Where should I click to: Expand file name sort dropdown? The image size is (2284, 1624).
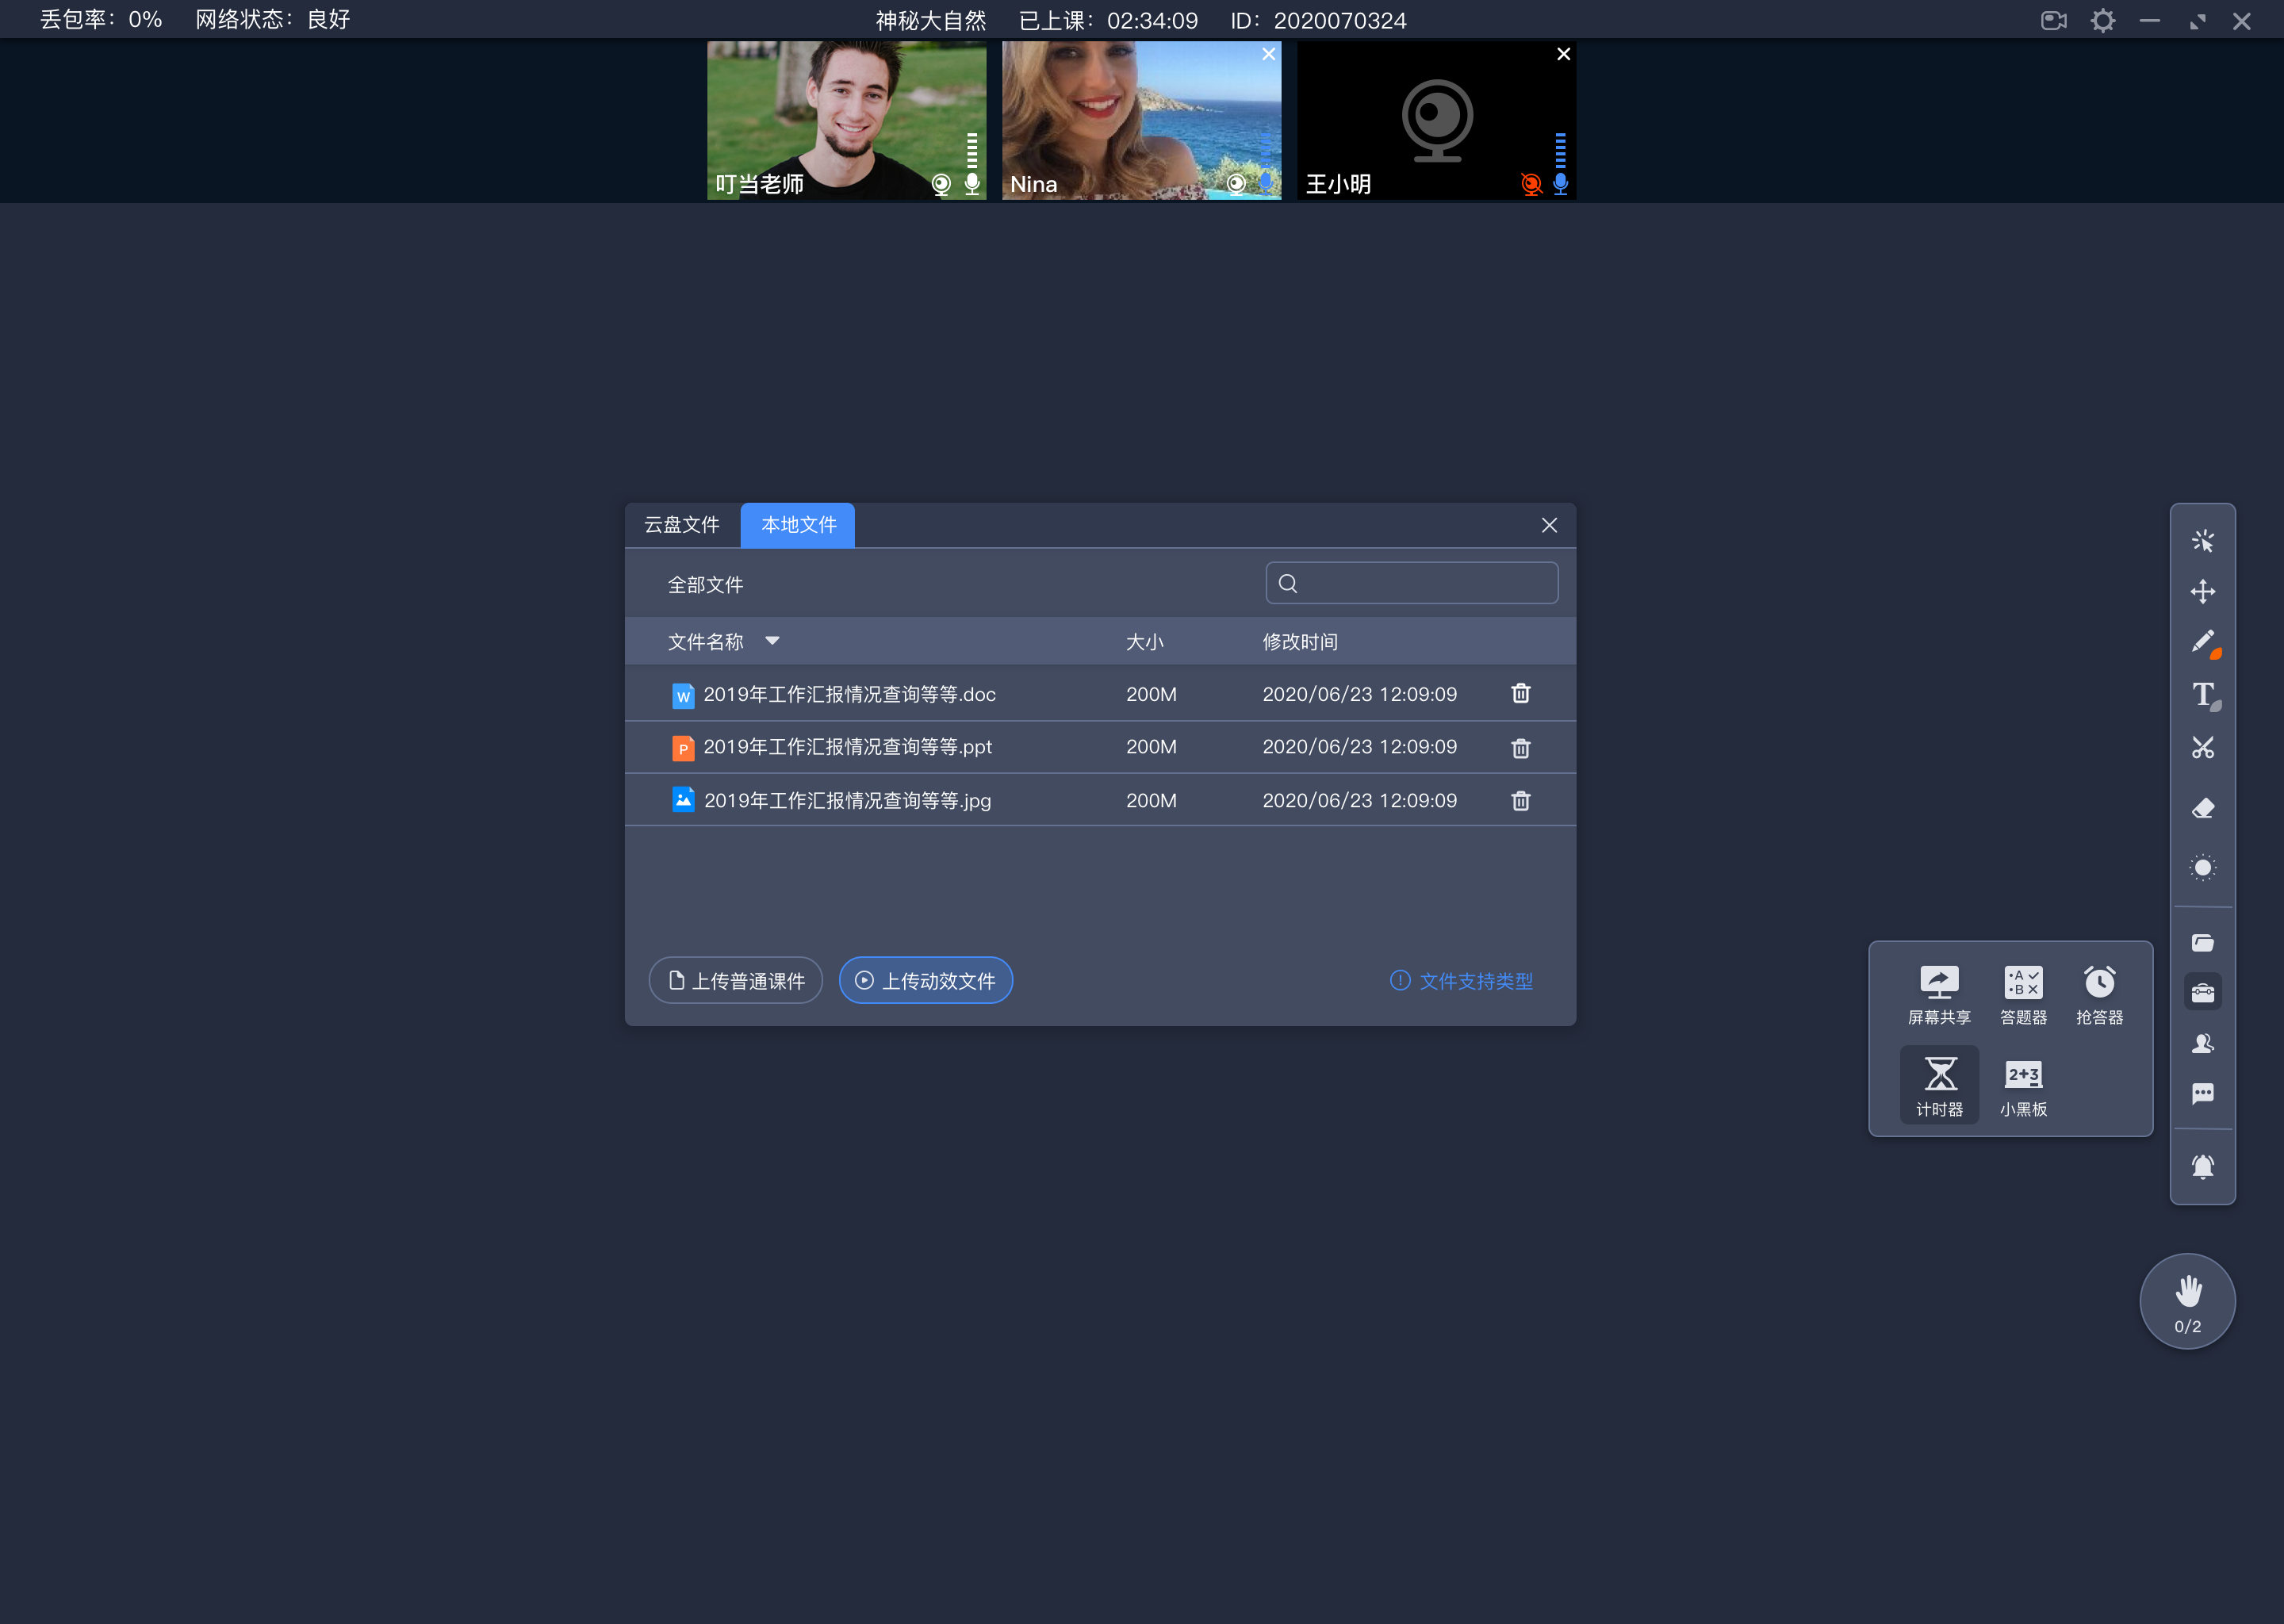tap(775, 642)
